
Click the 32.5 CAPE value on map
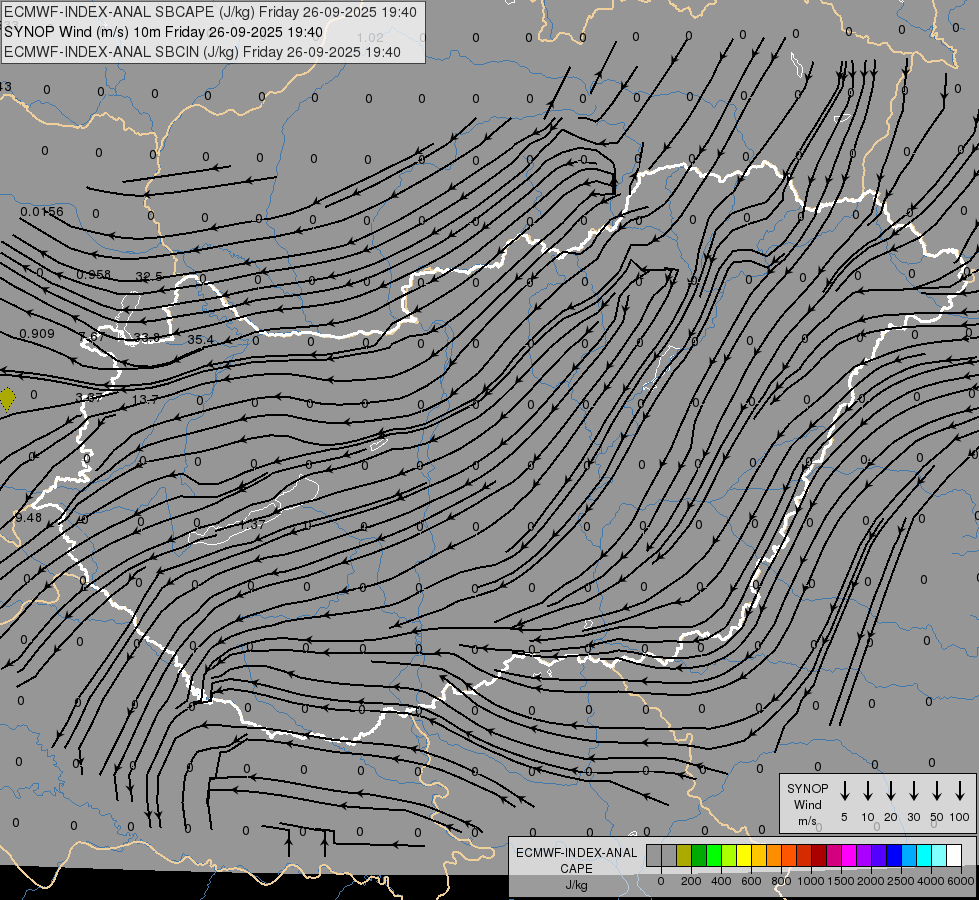[x=149, y=276]
